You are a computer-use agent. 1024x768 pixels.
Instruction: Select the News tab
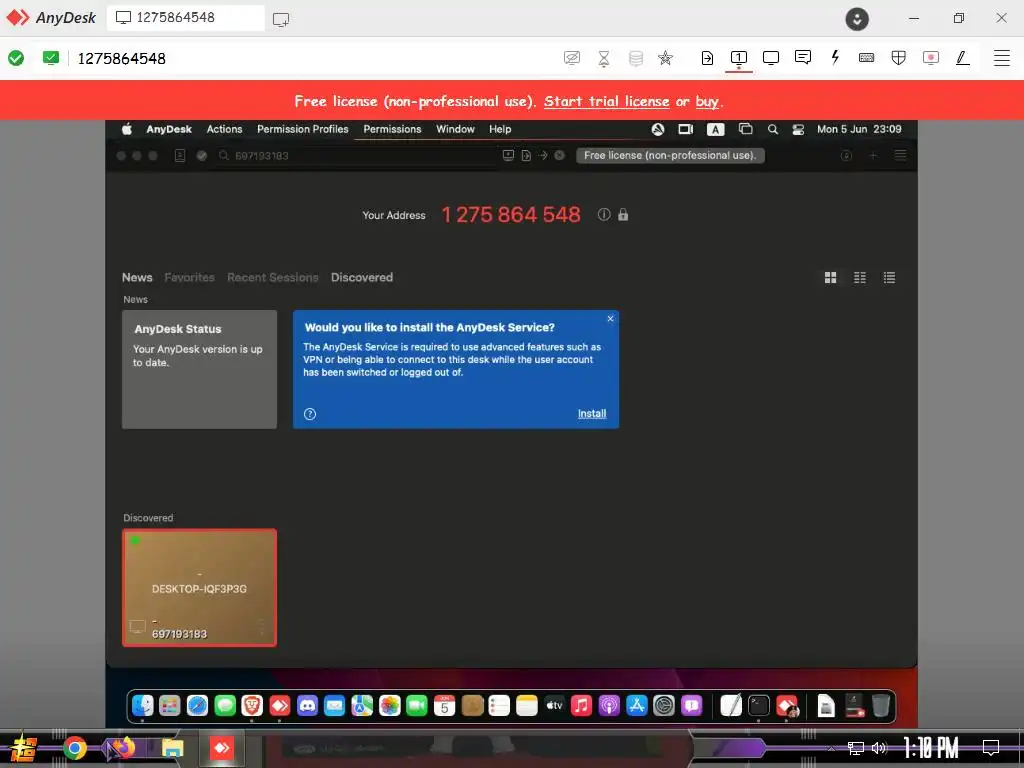[x=137, y=278]
